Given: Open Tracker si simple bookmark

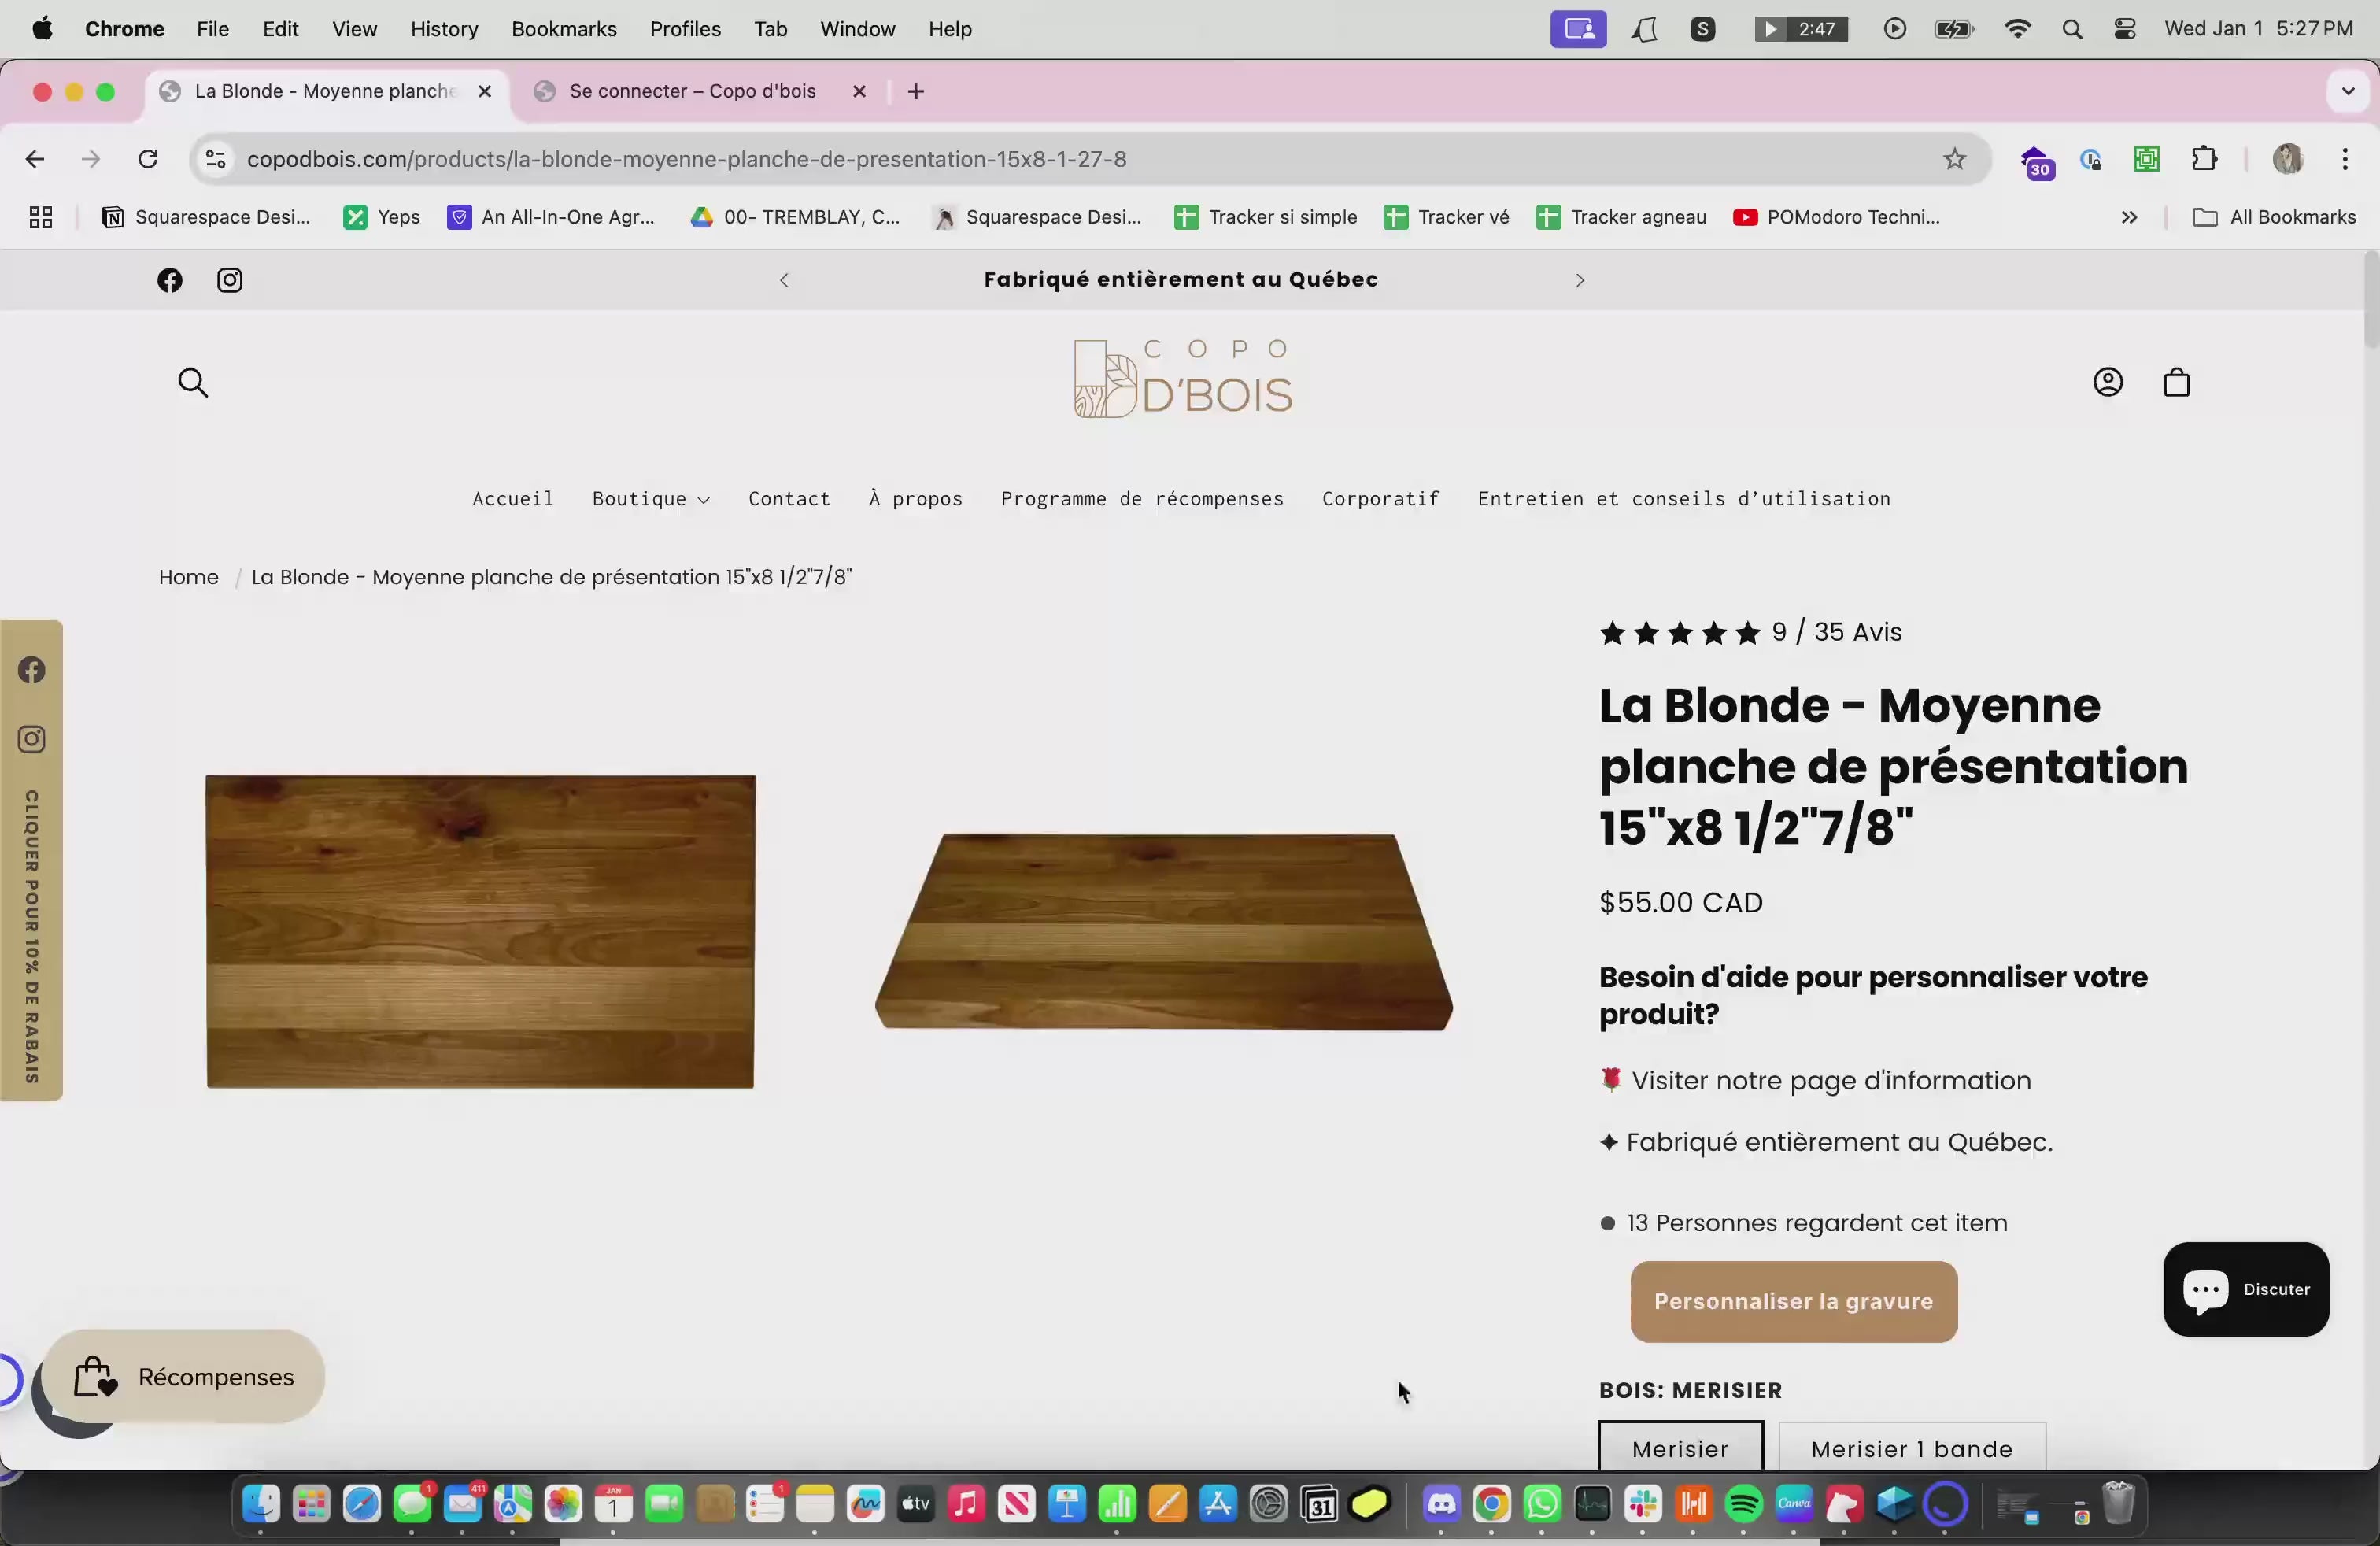Looking at the screenshot, I should [1265, 217].
